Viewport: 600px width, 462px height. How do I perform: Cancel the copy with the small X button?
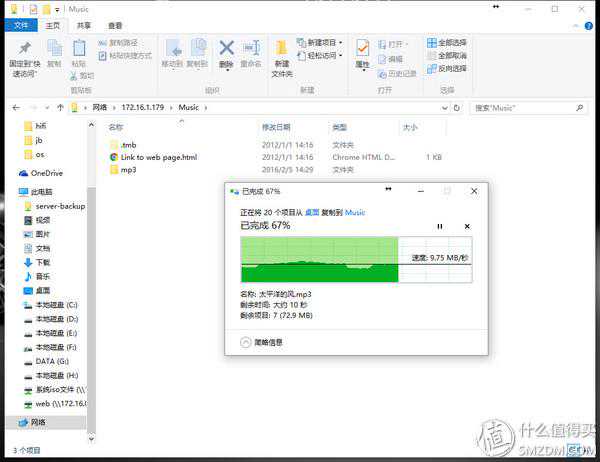tap(466, 226)
